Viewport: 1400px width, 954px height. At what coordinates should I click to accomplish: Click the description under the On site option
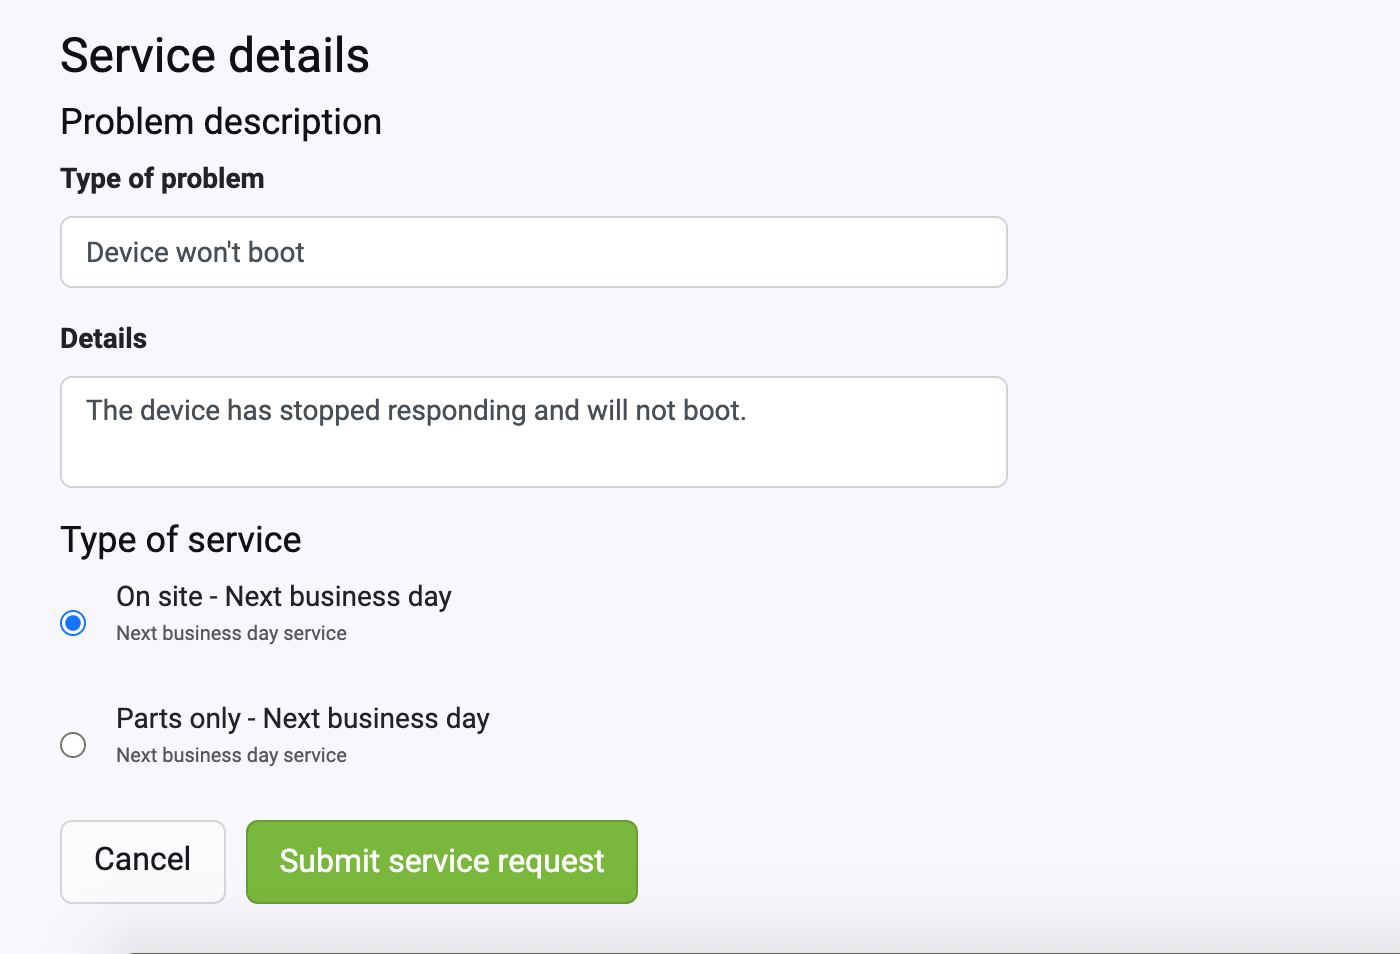click(x=231, y=634)
